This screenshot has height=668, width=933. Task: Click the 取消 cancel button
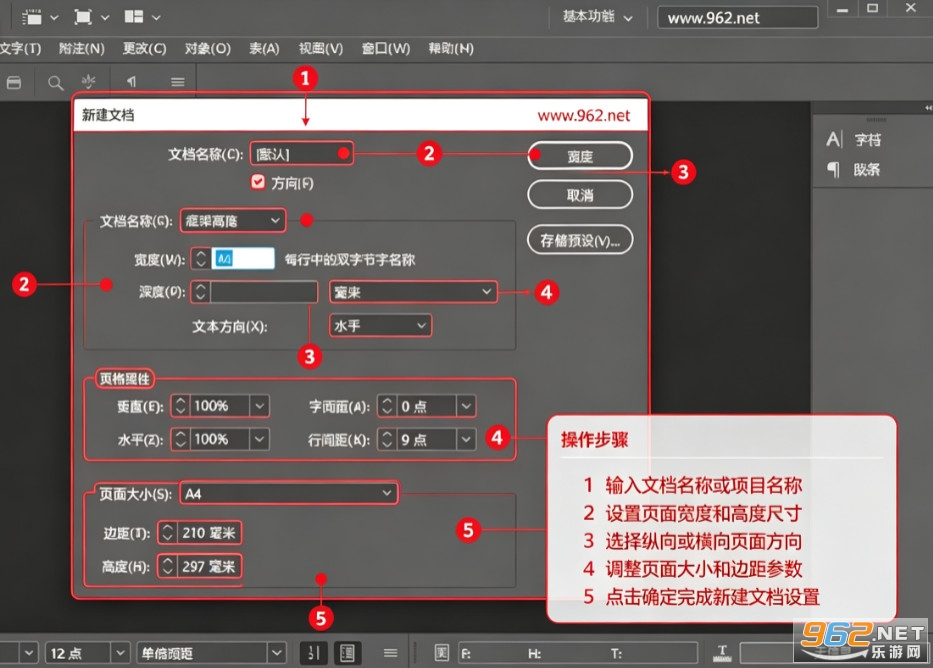(x=580, y=195)
